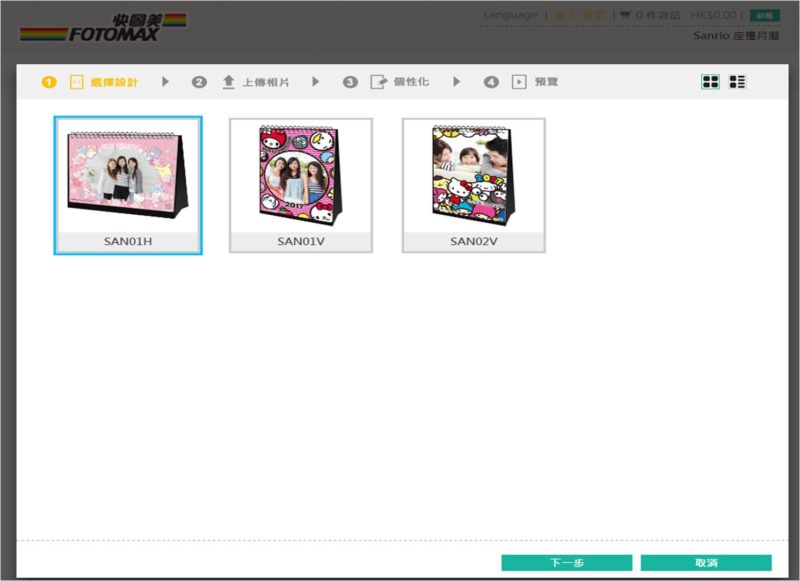Select the SAN01H calendar design

128,185
